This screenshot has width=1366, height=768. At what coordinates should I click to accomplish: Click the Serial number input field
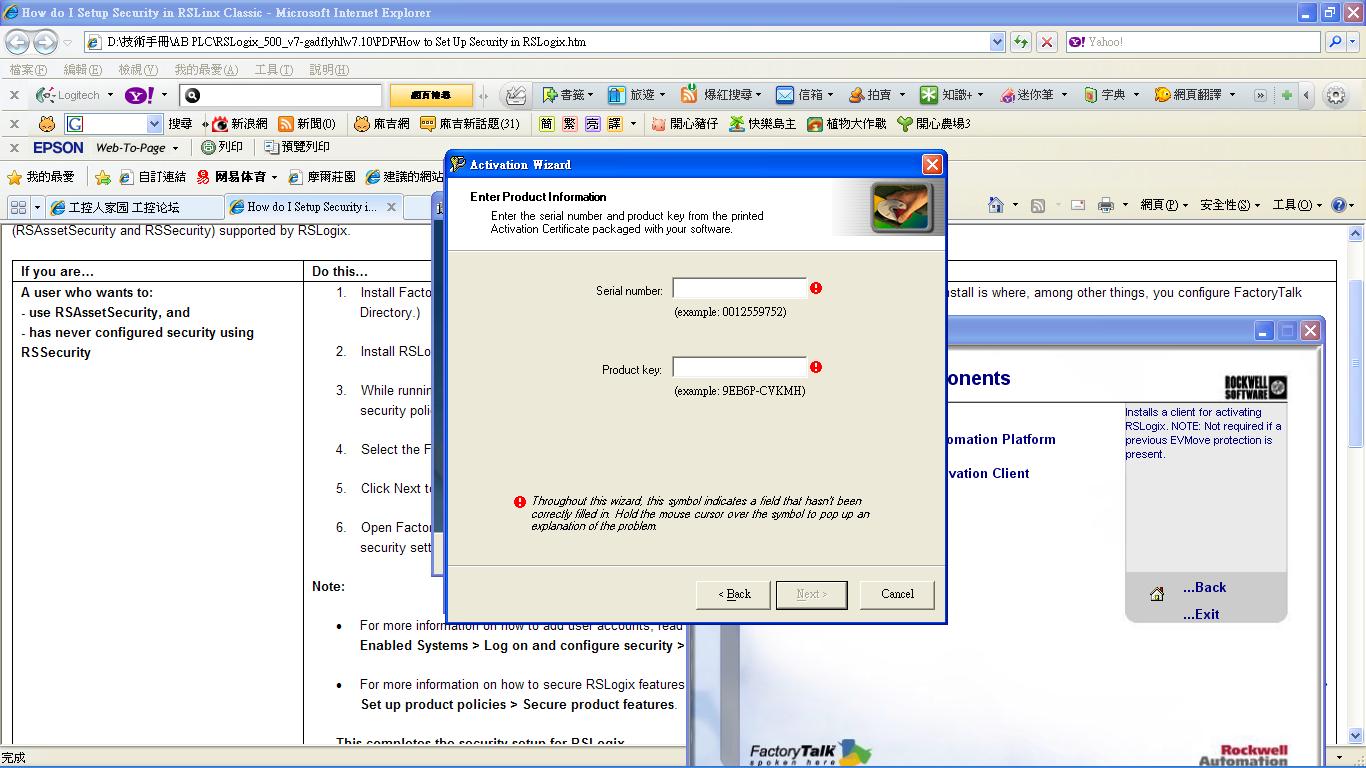(739, 289)
